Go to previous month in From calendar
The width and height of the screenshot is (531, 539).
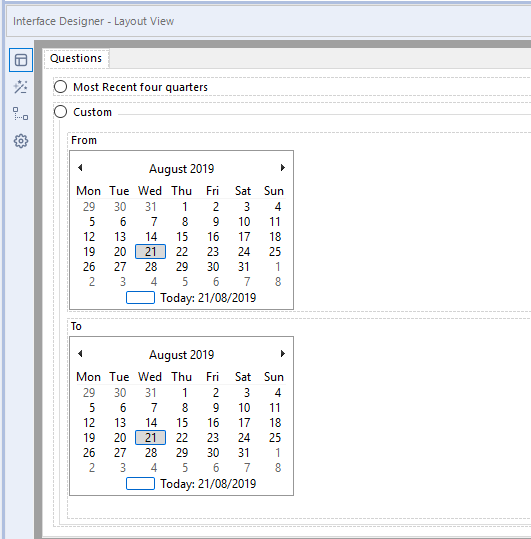pos(80,168)
